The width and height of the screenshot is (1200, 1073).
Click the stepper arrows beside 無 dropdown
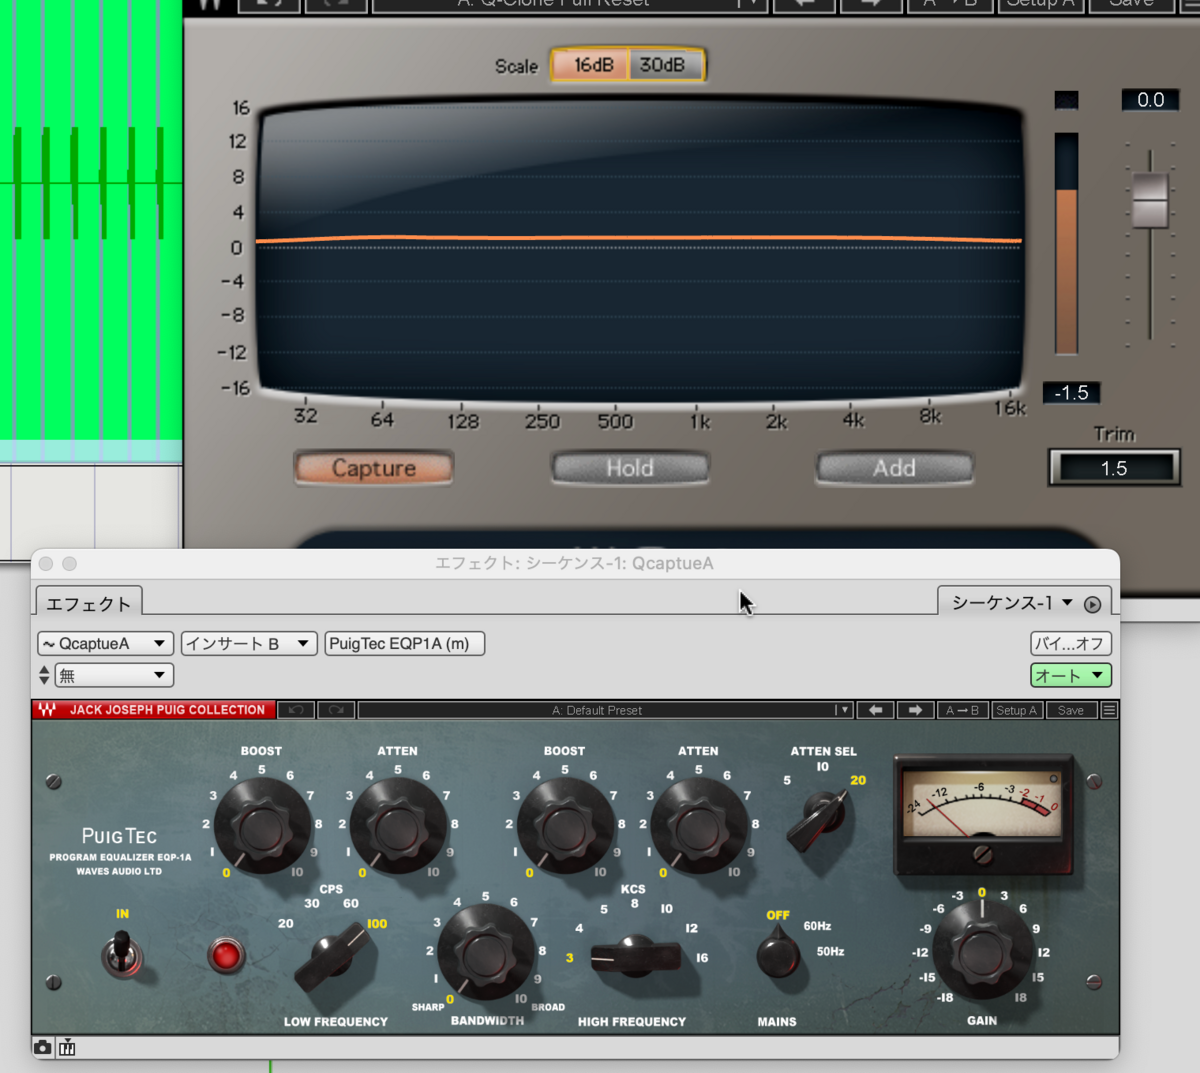[44, 675]
